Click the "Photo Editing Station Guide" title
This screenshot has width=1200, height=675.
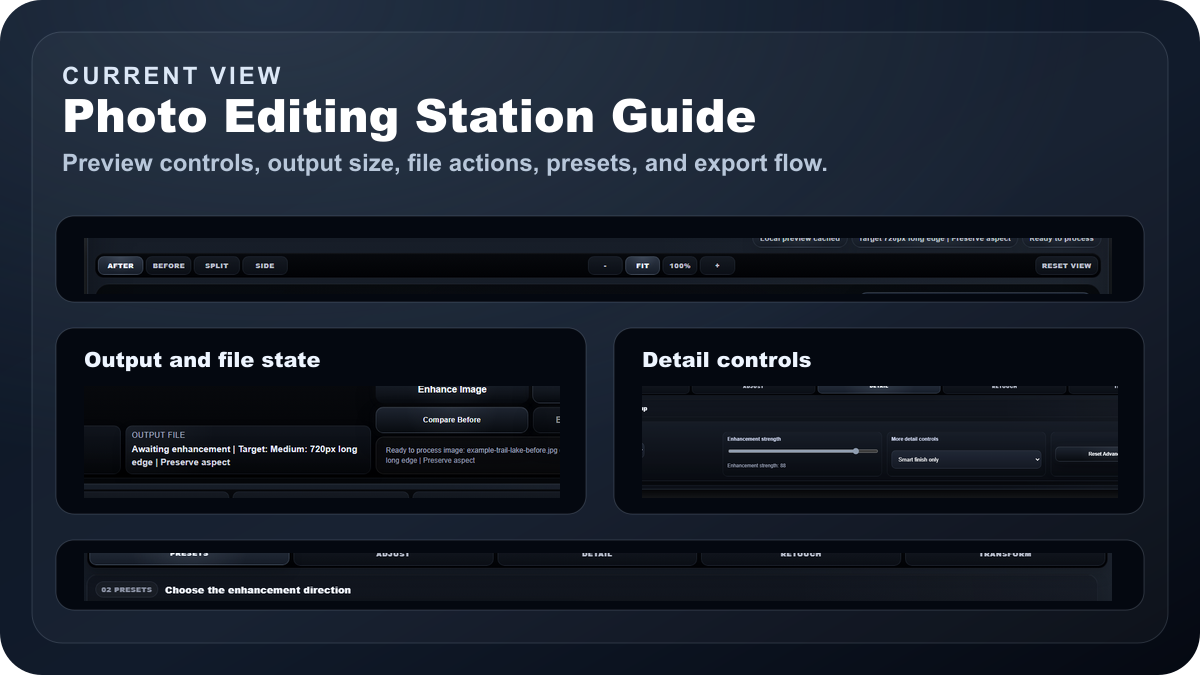409,116
